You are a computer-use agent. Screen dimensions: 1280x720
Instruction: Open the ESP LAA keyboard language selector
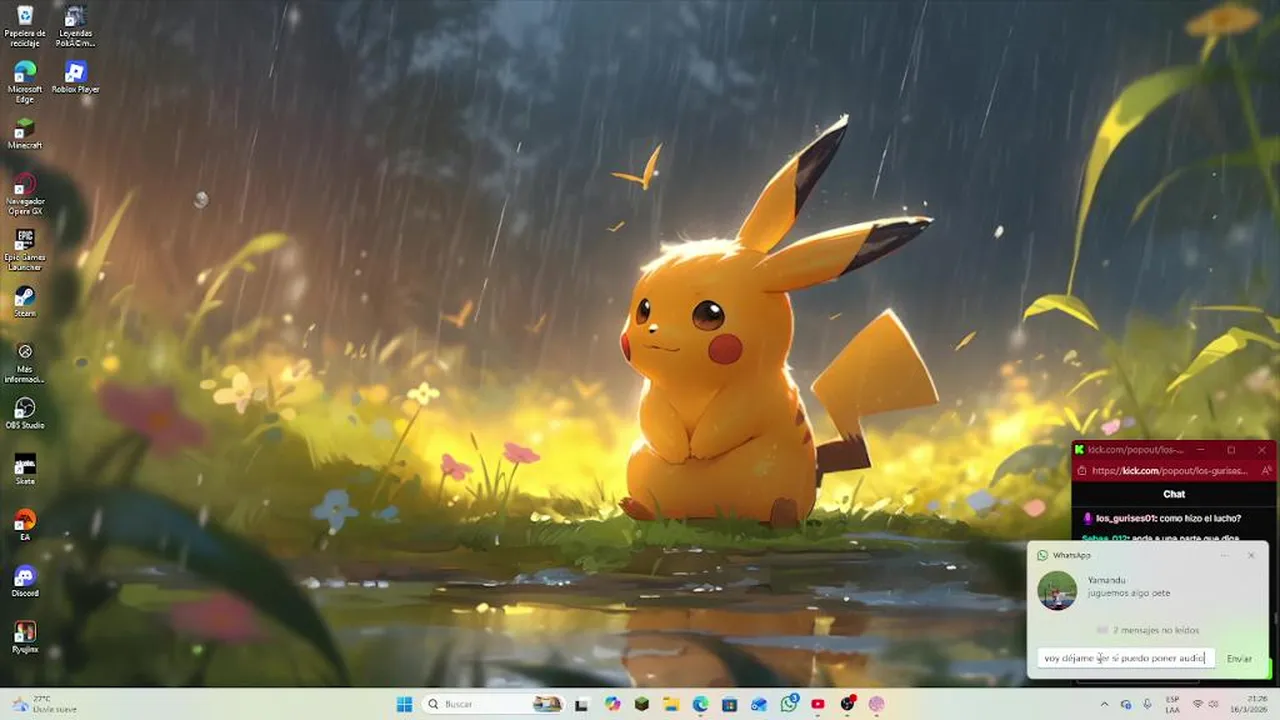pos(1172,704)
